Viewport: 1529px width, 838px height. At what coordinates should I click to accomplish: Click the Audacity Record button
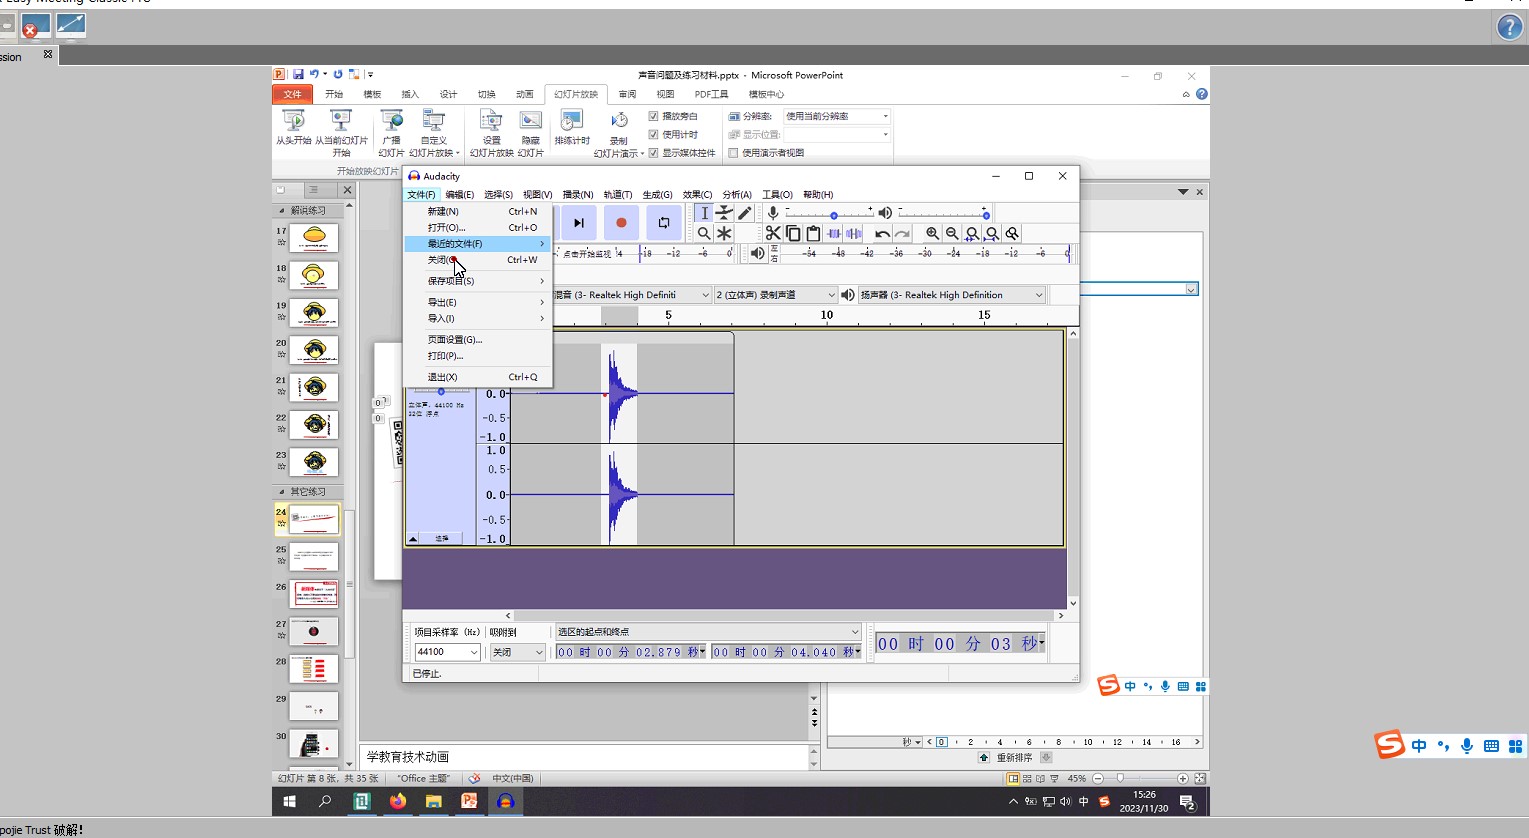pos(621,223)
